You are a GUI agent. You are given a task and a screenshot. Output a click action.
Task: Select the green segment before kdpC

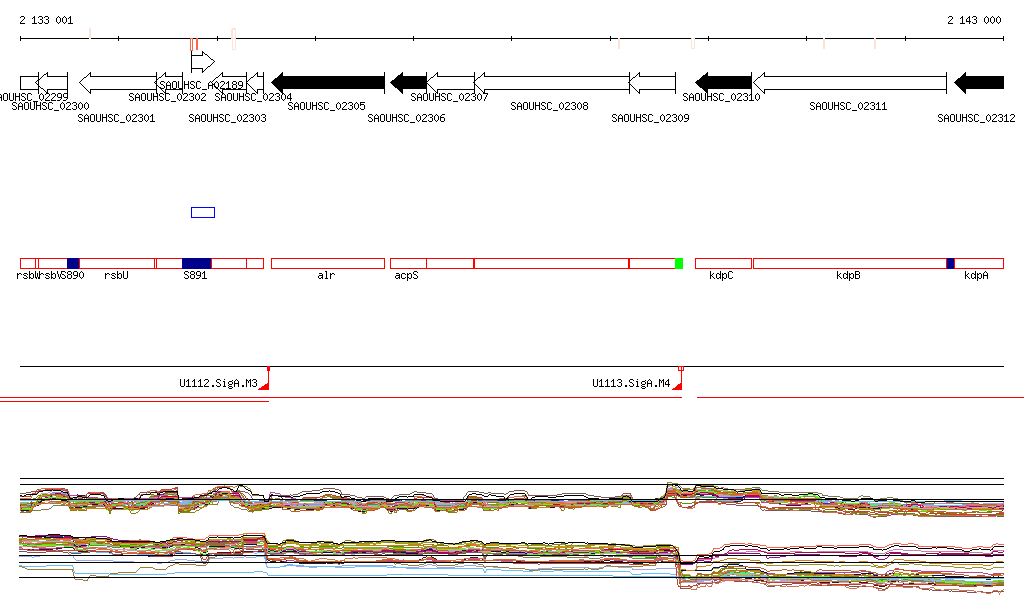coord(679,263)
